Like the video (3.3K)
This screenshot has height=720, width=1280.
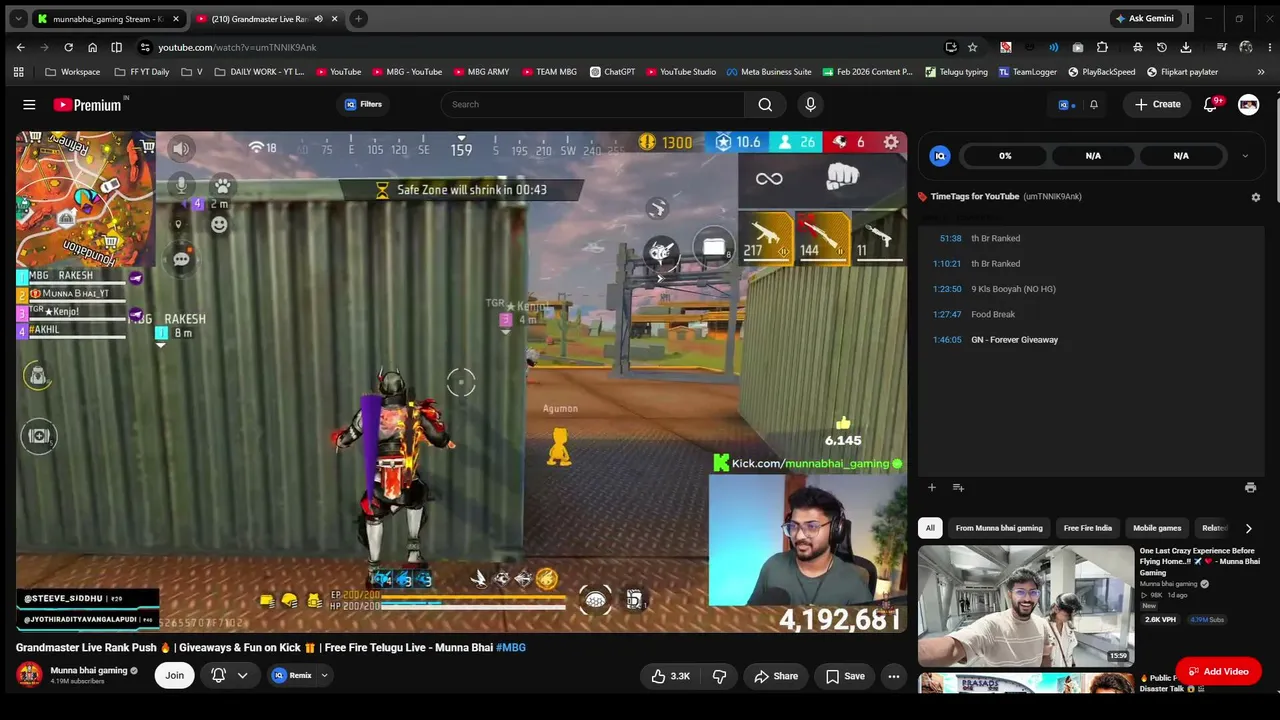(x=671, y=676)
